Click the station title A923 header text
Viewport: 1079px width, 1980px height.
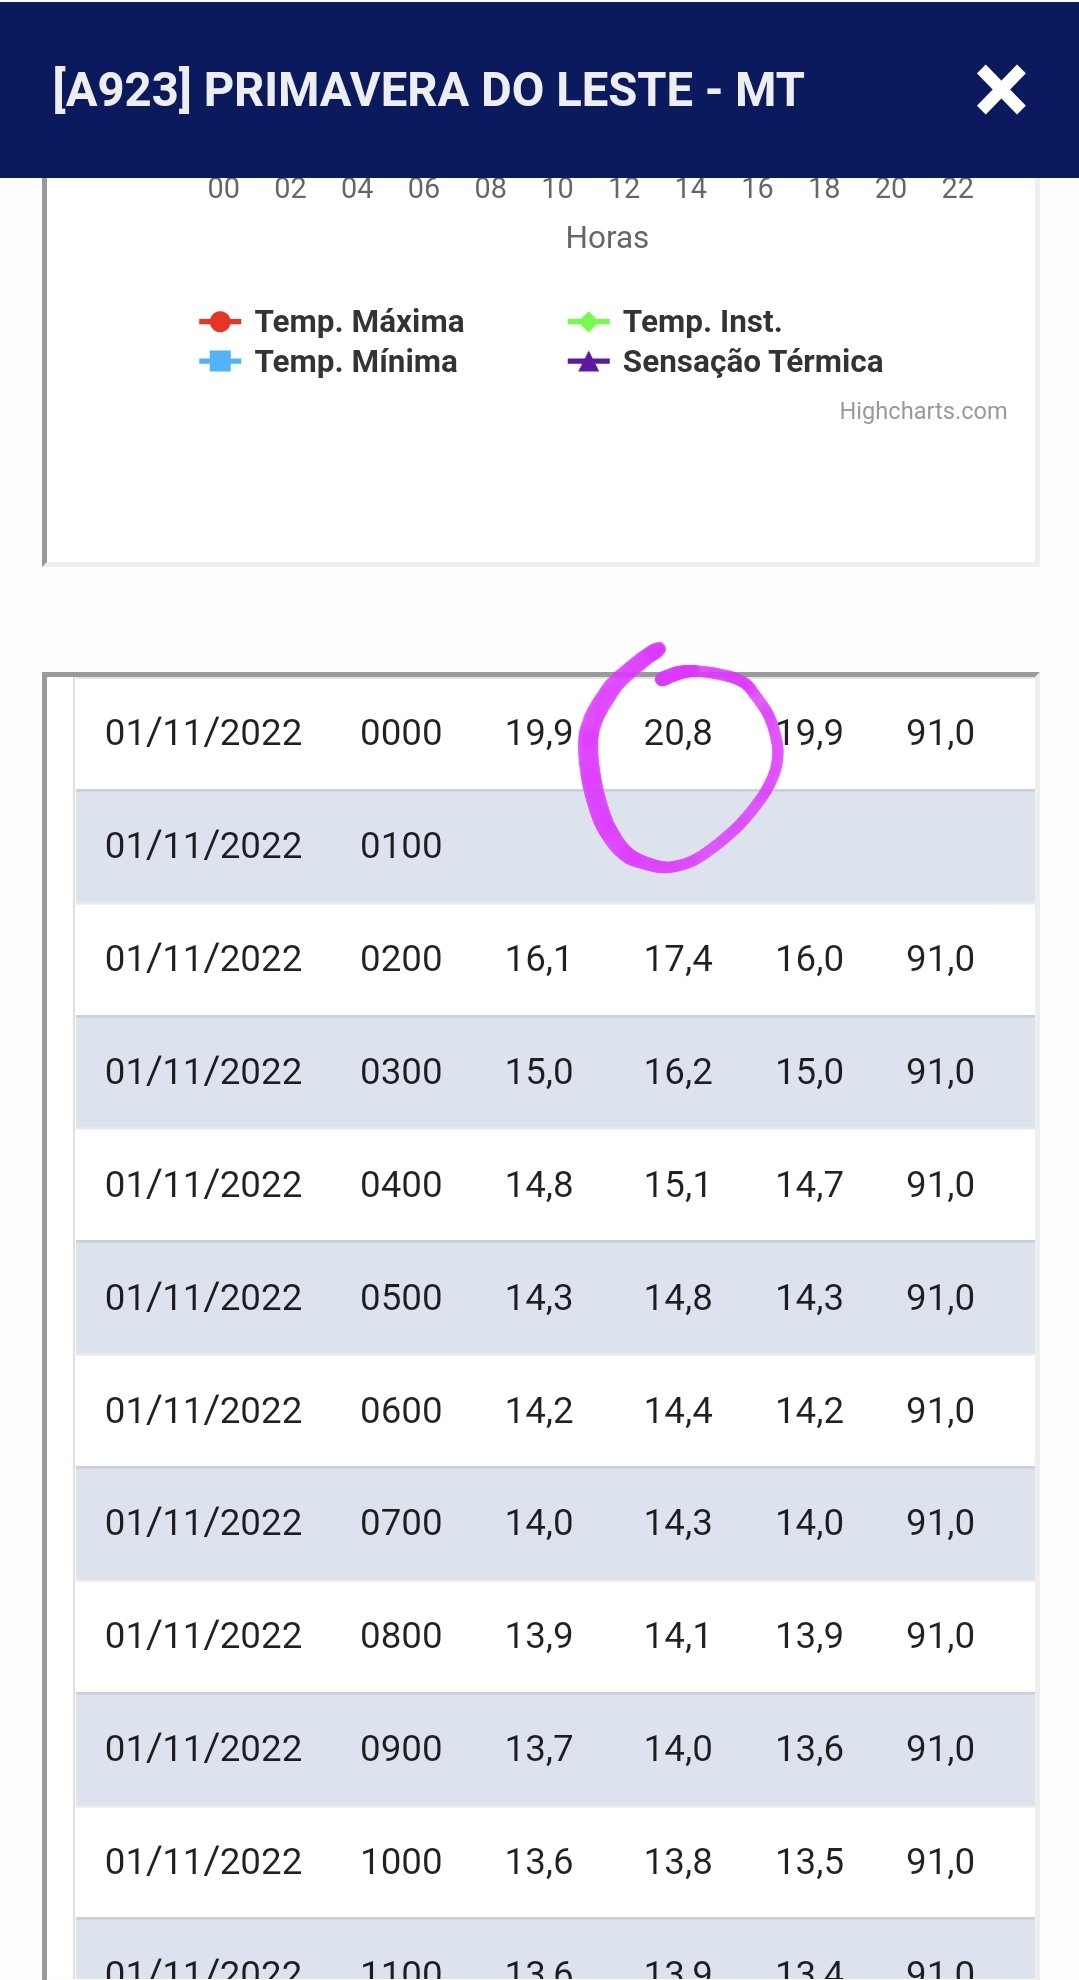(428, 90)
